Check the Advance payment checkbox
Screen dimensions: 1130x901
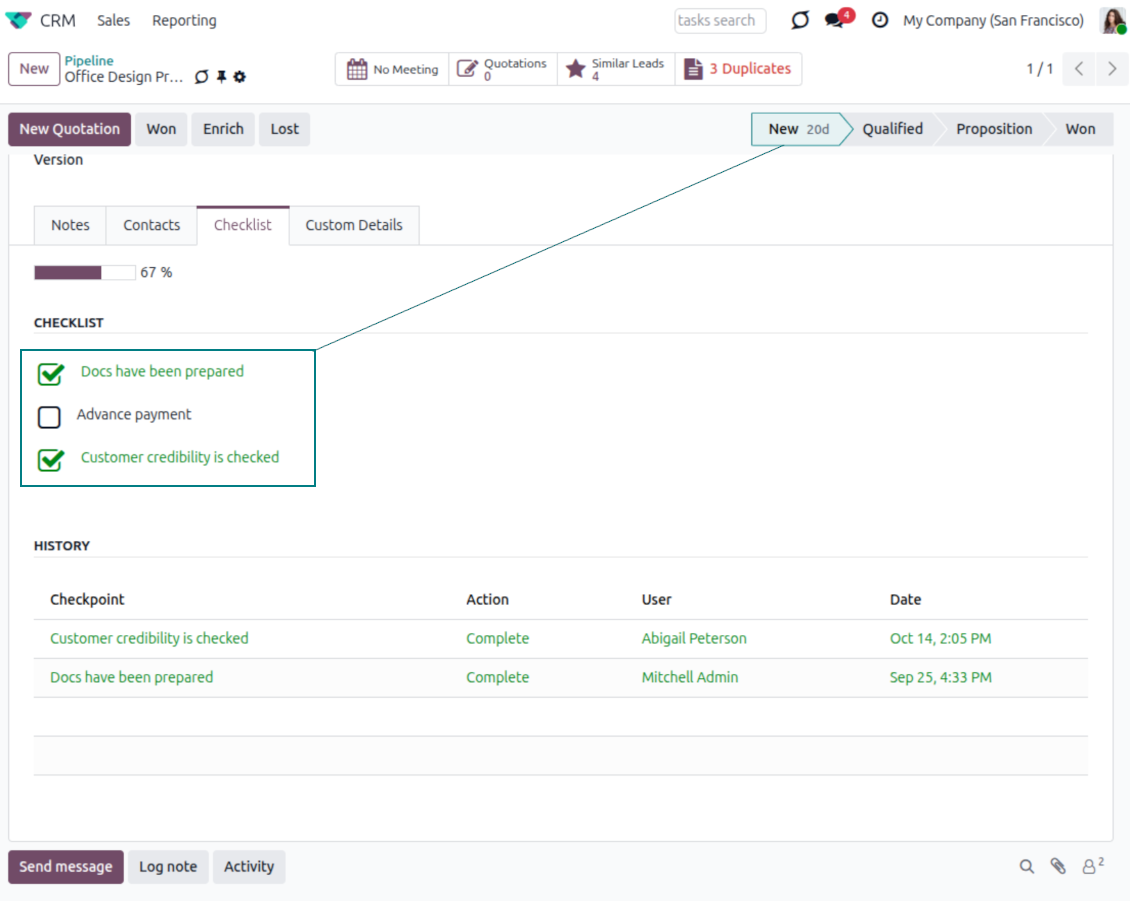pyautogui.click(x=49, y=416)
